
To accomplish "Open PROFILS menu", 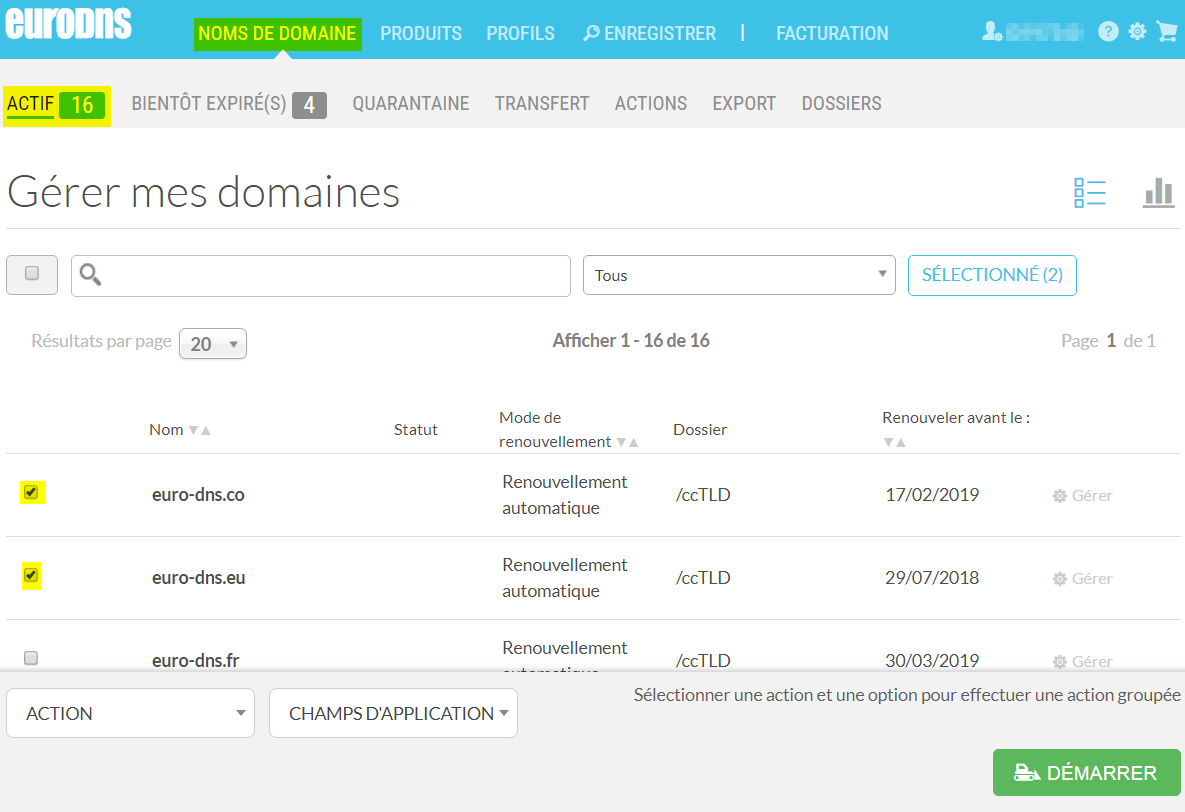I will (520, 34).
